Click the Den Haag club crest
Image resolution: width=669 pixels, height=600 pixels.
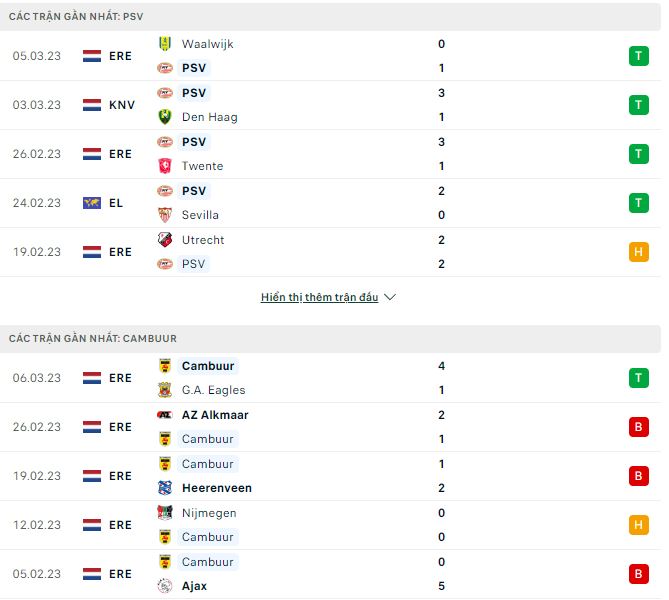(165, 117)
